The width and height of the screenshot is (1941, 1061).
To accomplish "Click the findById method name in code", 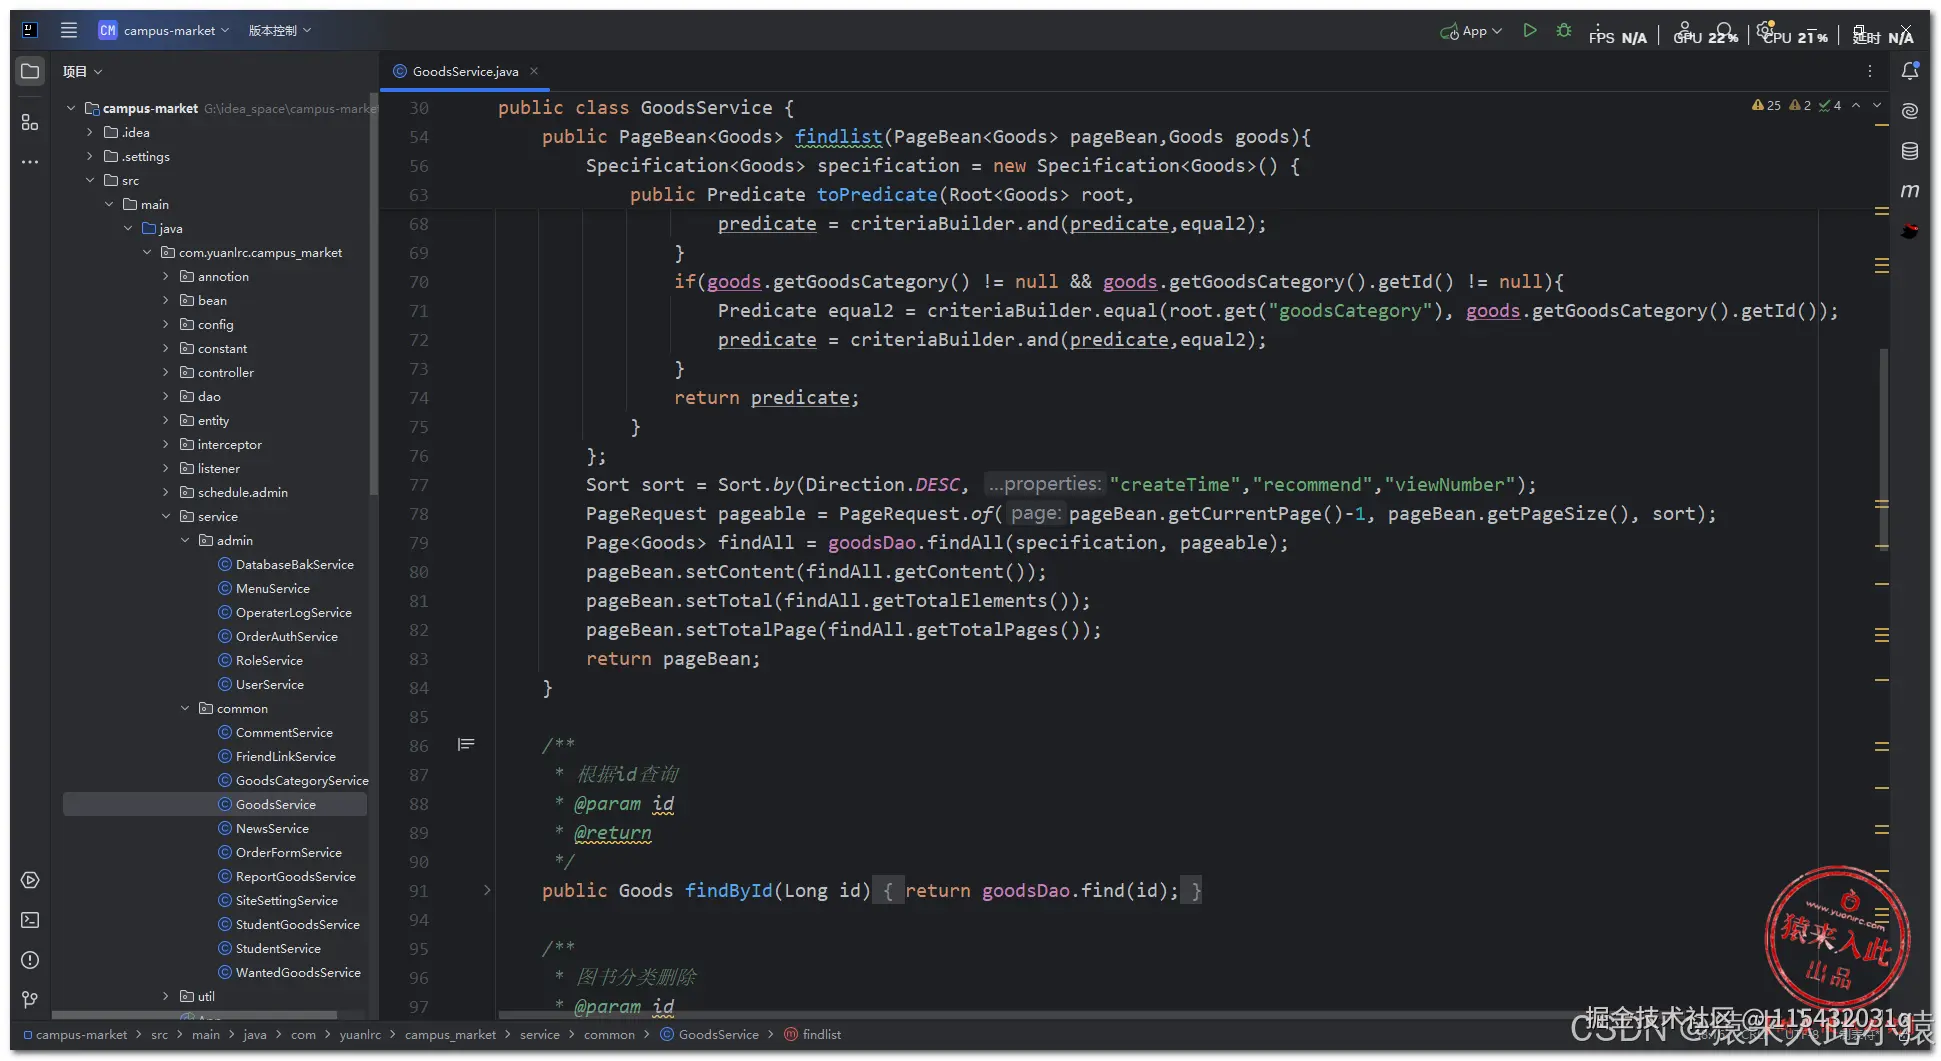I will point(728,890).
